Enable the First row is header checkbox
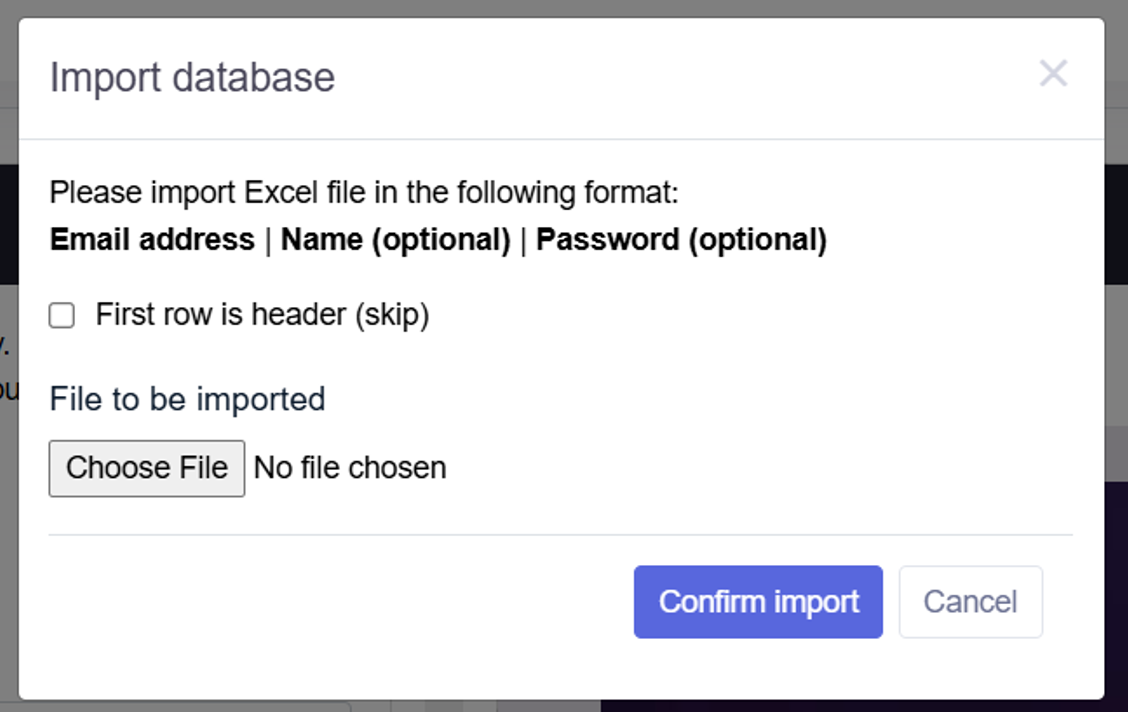 [x=62, y=316]
